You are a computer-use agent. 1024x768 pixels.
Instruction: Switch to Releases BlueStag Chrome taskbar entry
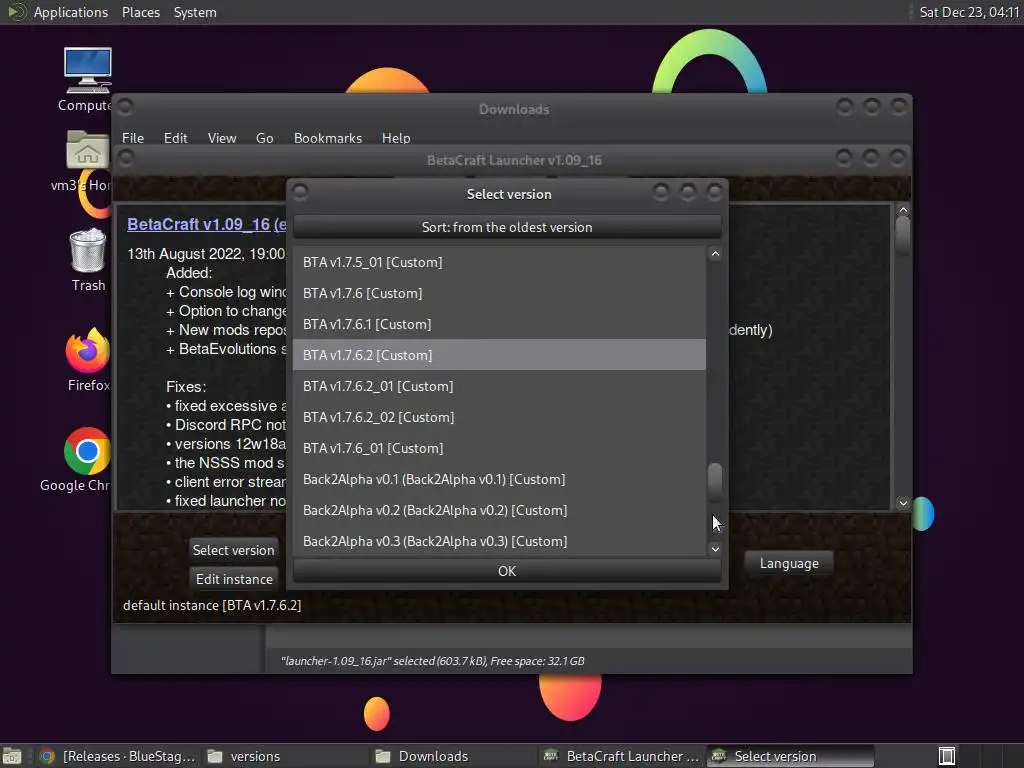tap(118, 756)
